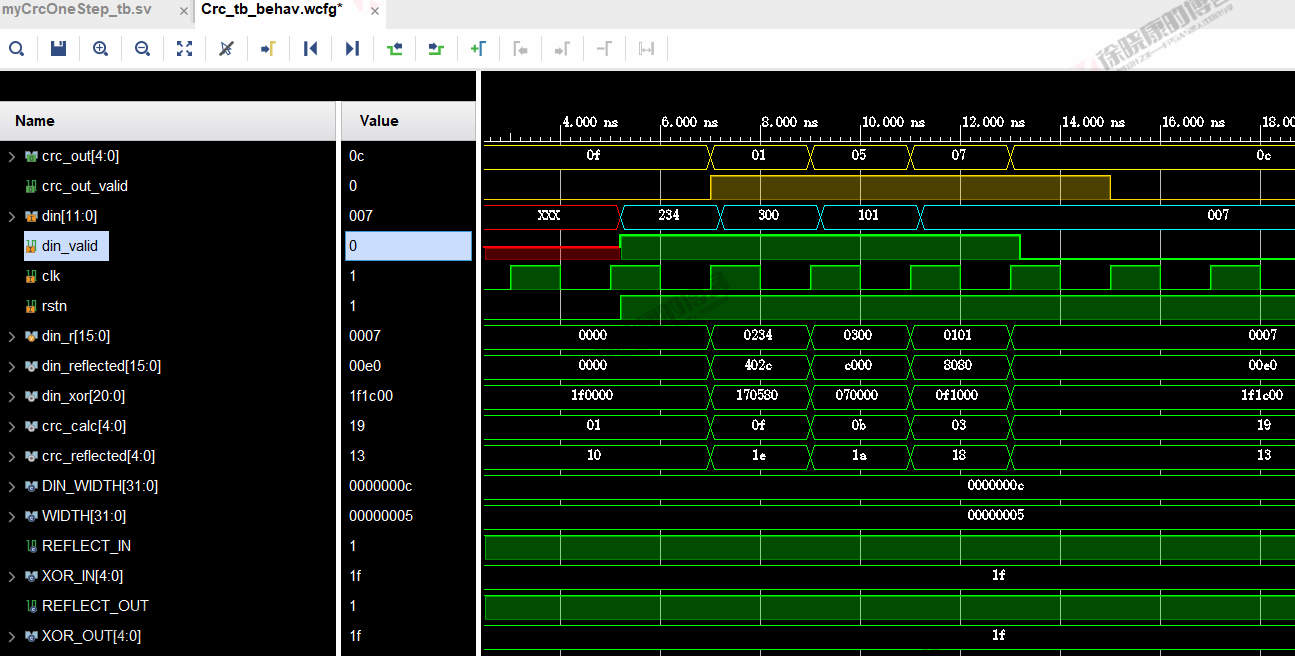Viewport: 1295px width, 656px height.
Task: Select the REFLECT_IN signal
Action: 86,546
